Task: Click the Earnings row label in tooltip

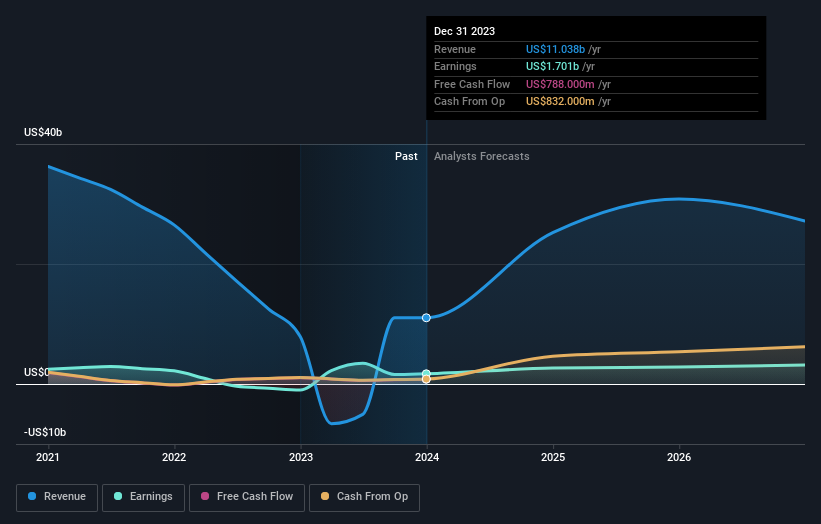Action: pyautogui.click(x=455, y=66)
